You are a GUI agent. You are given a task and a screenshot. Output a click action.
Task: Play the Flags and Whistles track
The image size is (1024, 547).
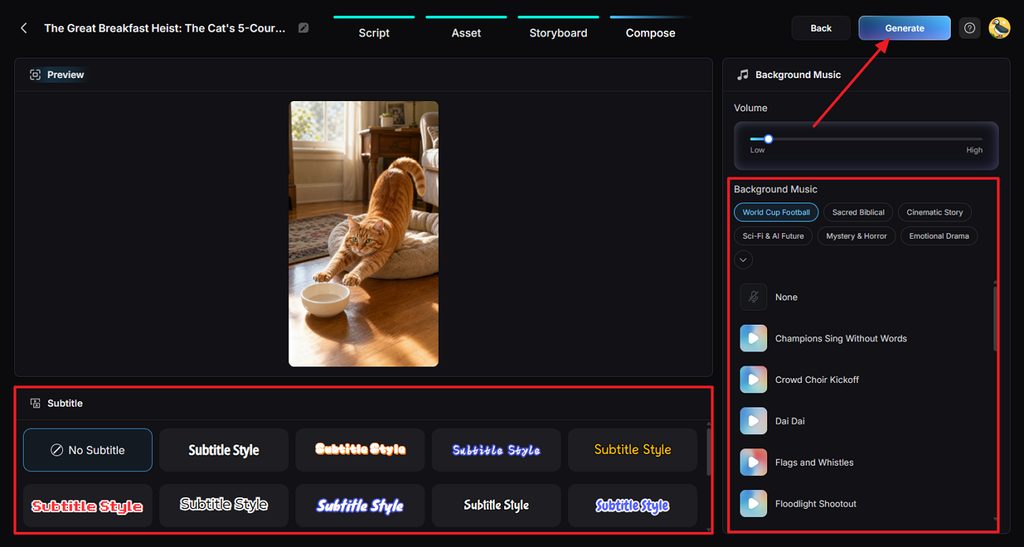(x=753, y=462)
